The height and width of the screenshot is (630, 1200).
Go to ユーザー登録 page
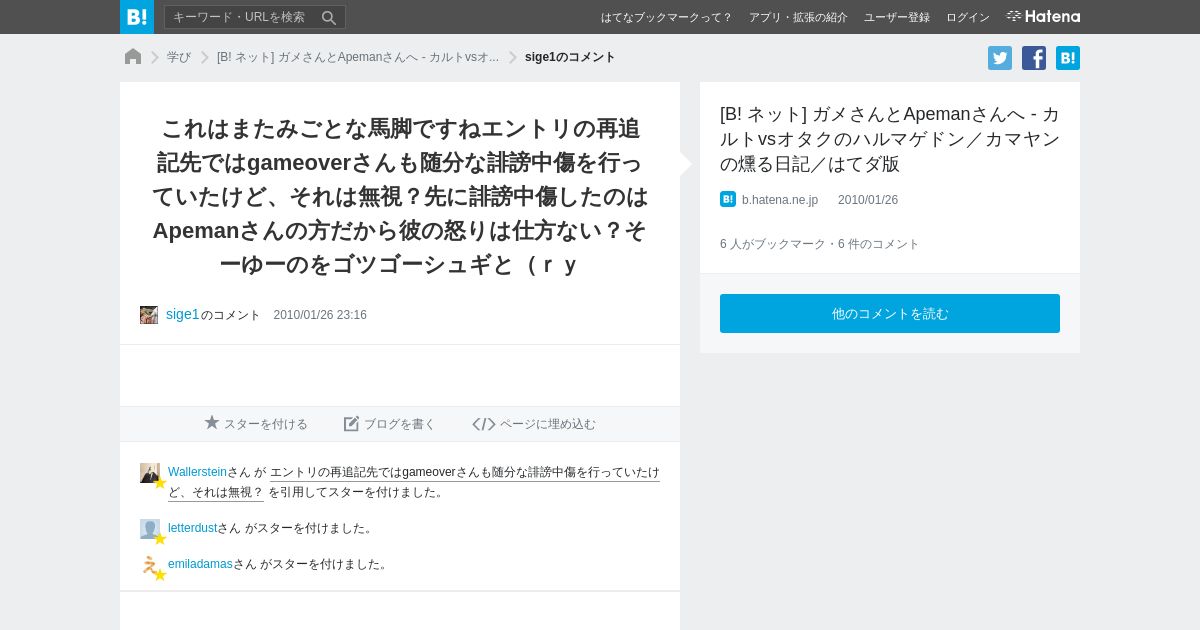point(897,17)
